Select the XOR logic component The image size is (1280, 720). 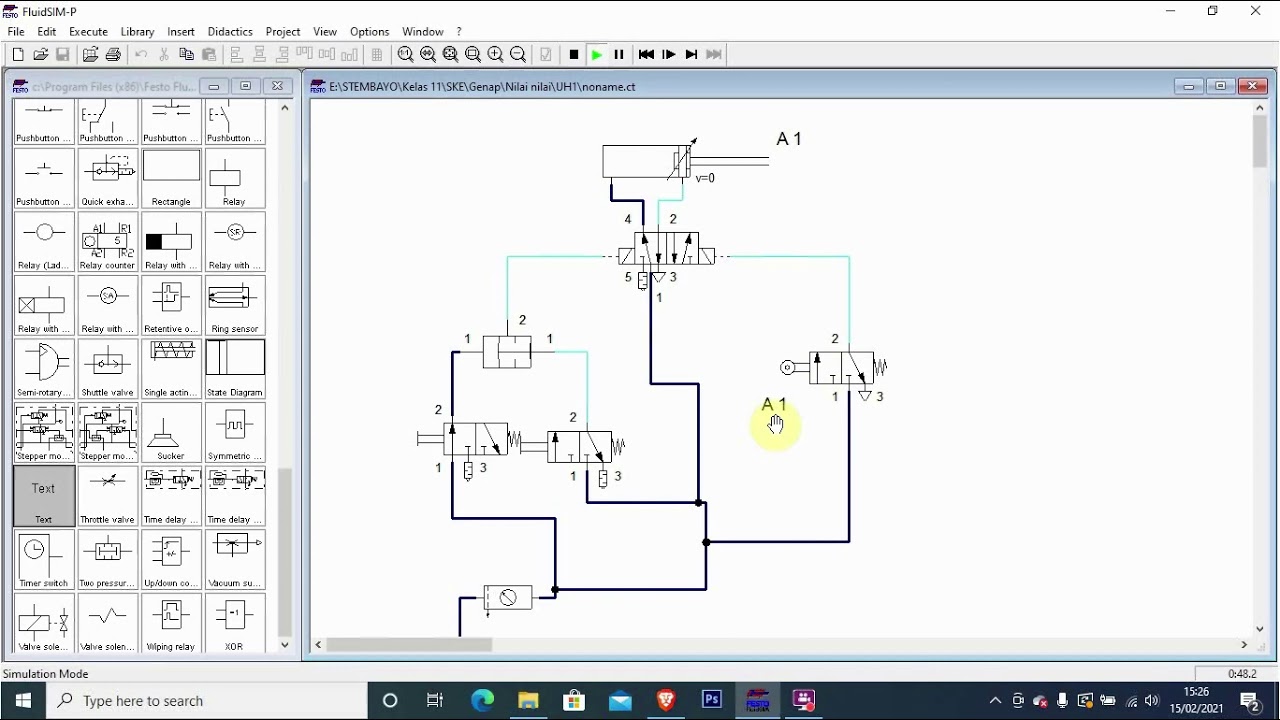click(234, 623)
